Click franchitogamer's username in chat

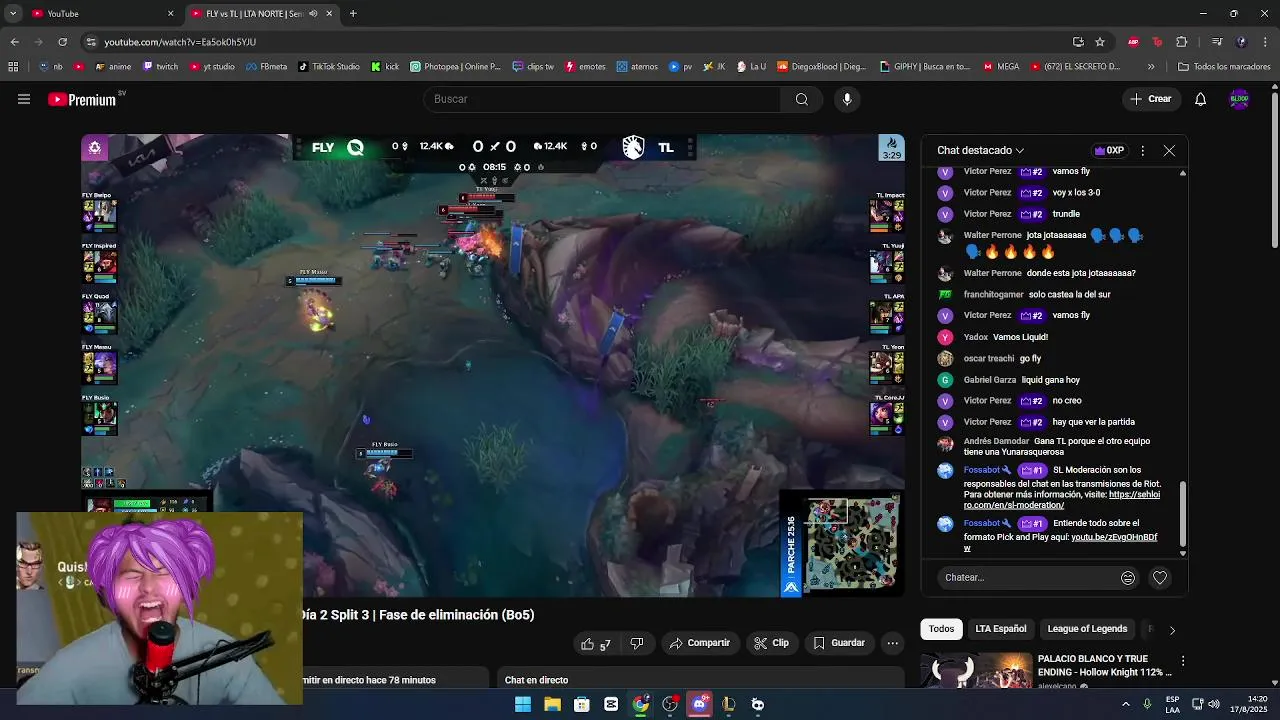click(993, 295)
